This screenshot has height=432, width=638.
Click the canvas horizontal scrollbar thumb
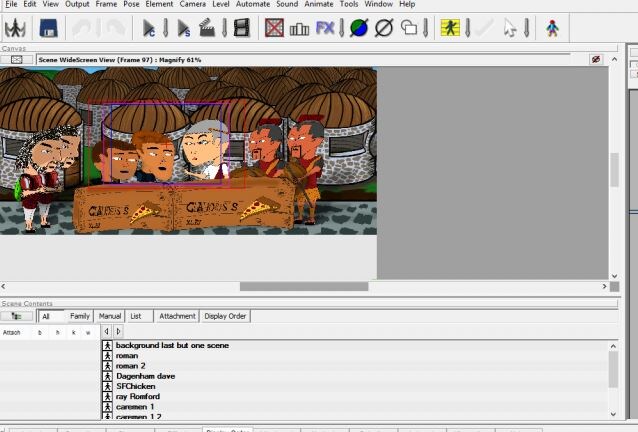(x=304, y=286)
